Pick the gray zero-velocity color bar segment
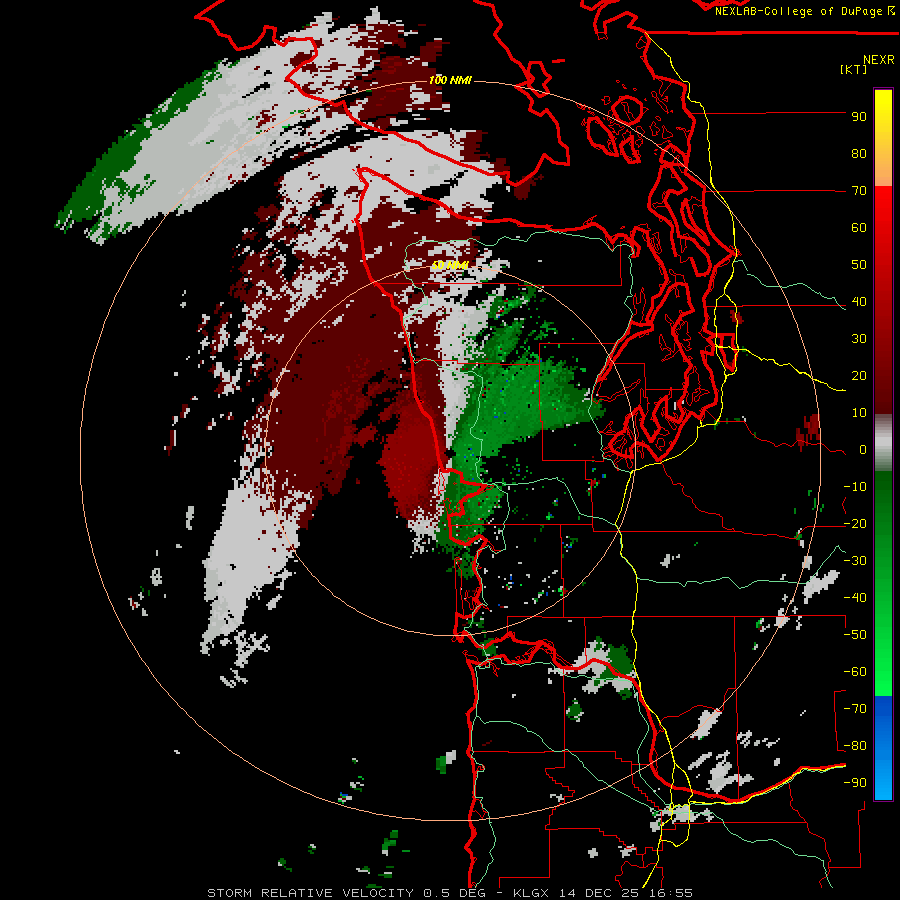Screen dimensions: 900x900 (x=883, y=445)
